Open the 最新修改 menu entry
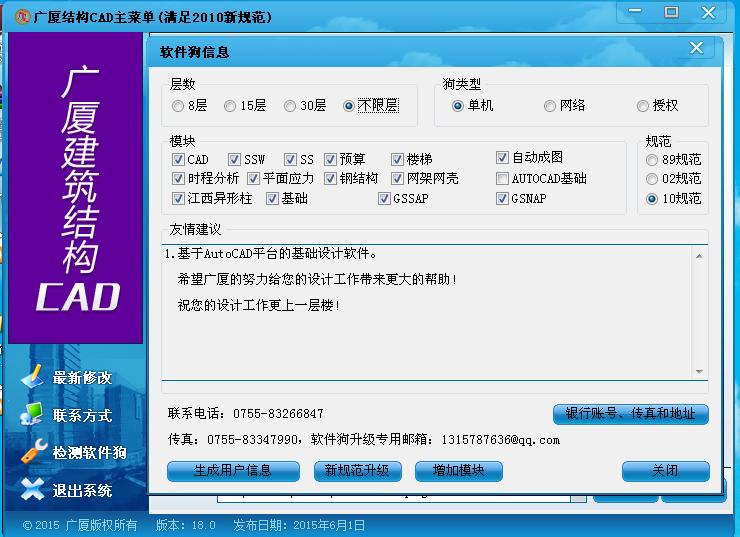The image size is (740, 537). 82,378
